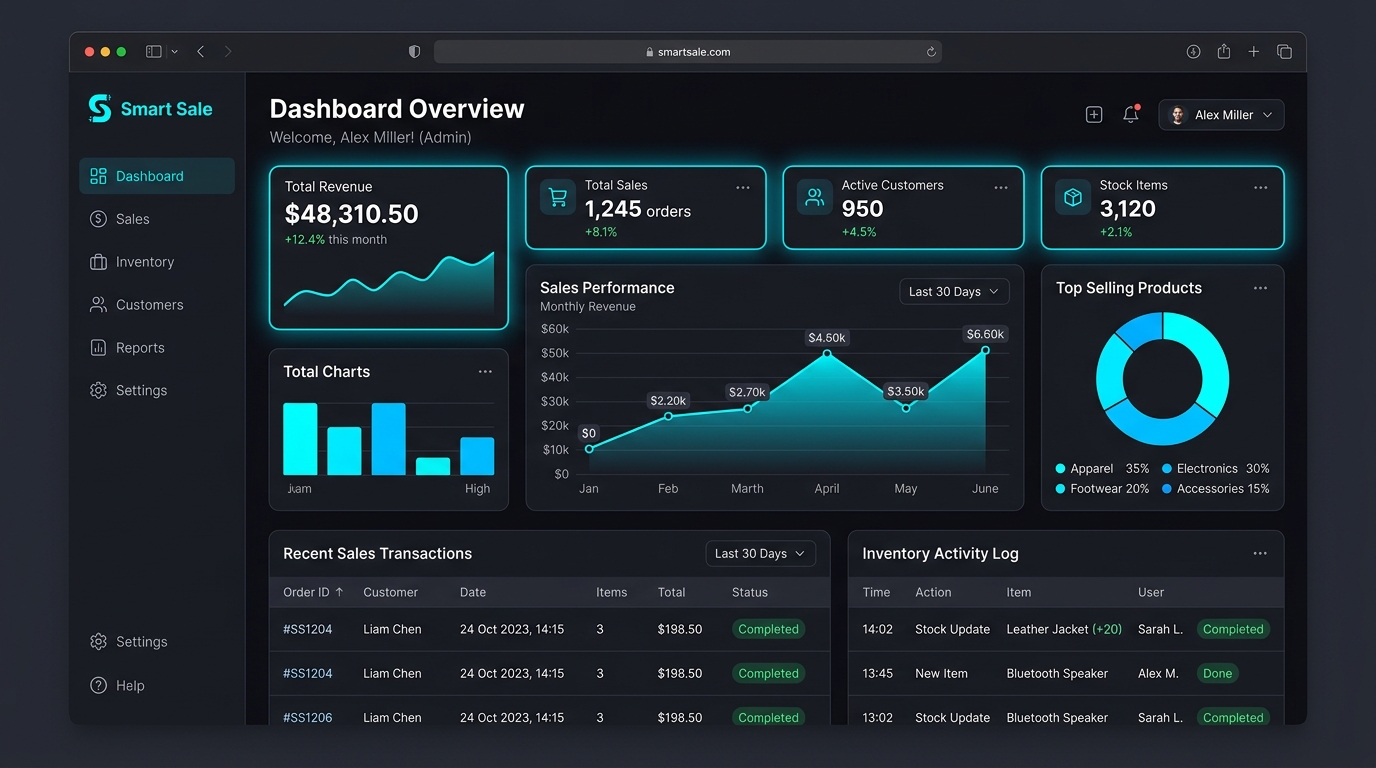Click the add-new plus icon beside the bell

1094,115
